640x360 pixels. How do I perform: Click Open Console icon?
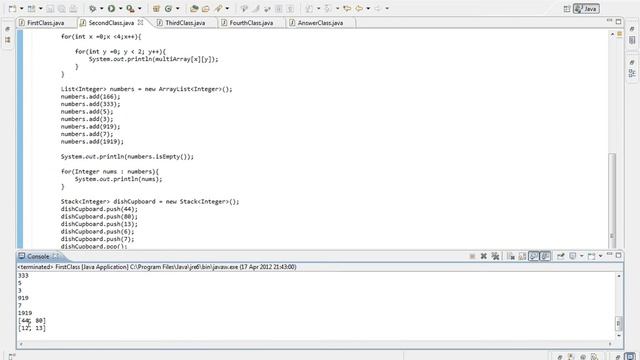click(x=591, y=256)
